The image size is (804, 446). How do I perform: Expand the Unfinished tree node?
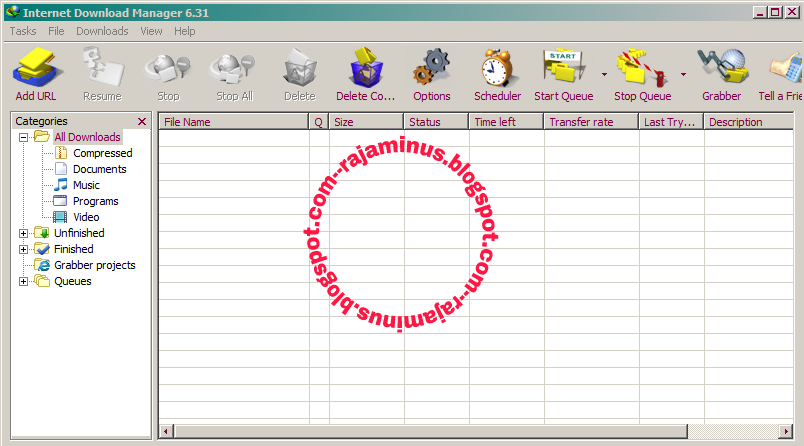point(23,233)
